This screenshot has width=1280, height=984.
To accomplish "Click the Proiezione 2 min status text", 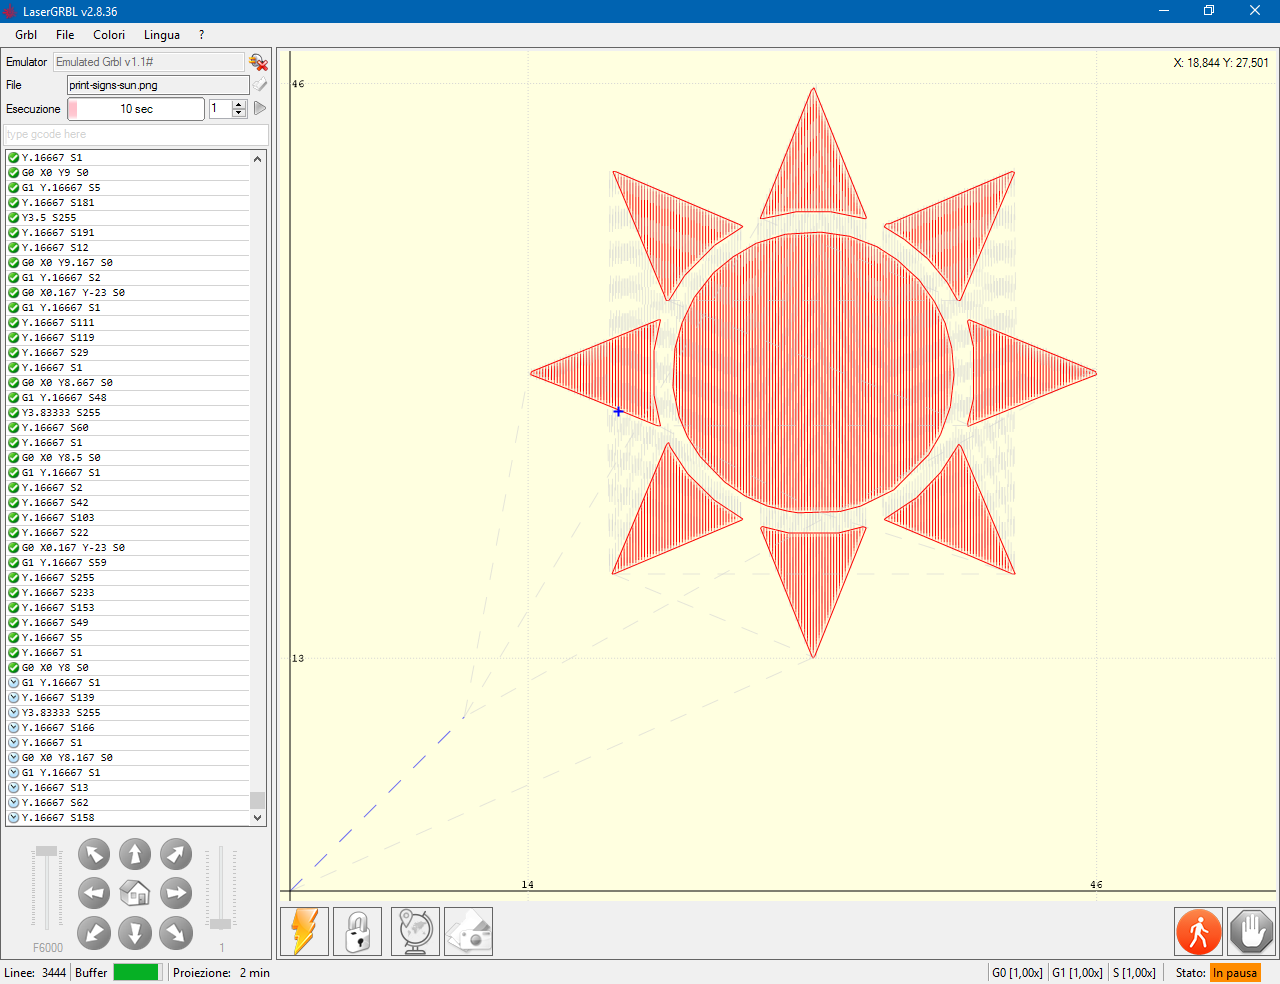I will (221, 973).
